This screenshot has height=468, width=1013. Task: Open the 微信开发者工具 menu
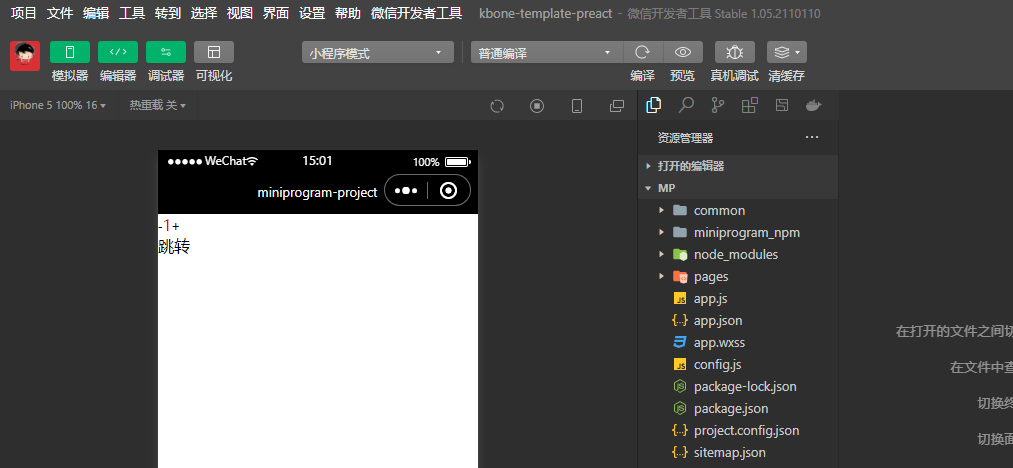(x=417, y=13)
